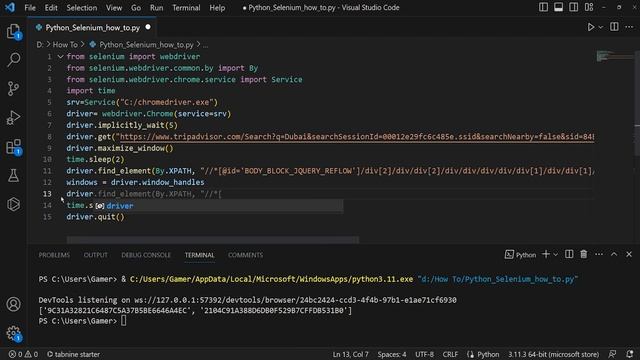Open the Manage gear settings
Image resolution: width=640 pixels, height=360 pixels.
tap(13, 333)
